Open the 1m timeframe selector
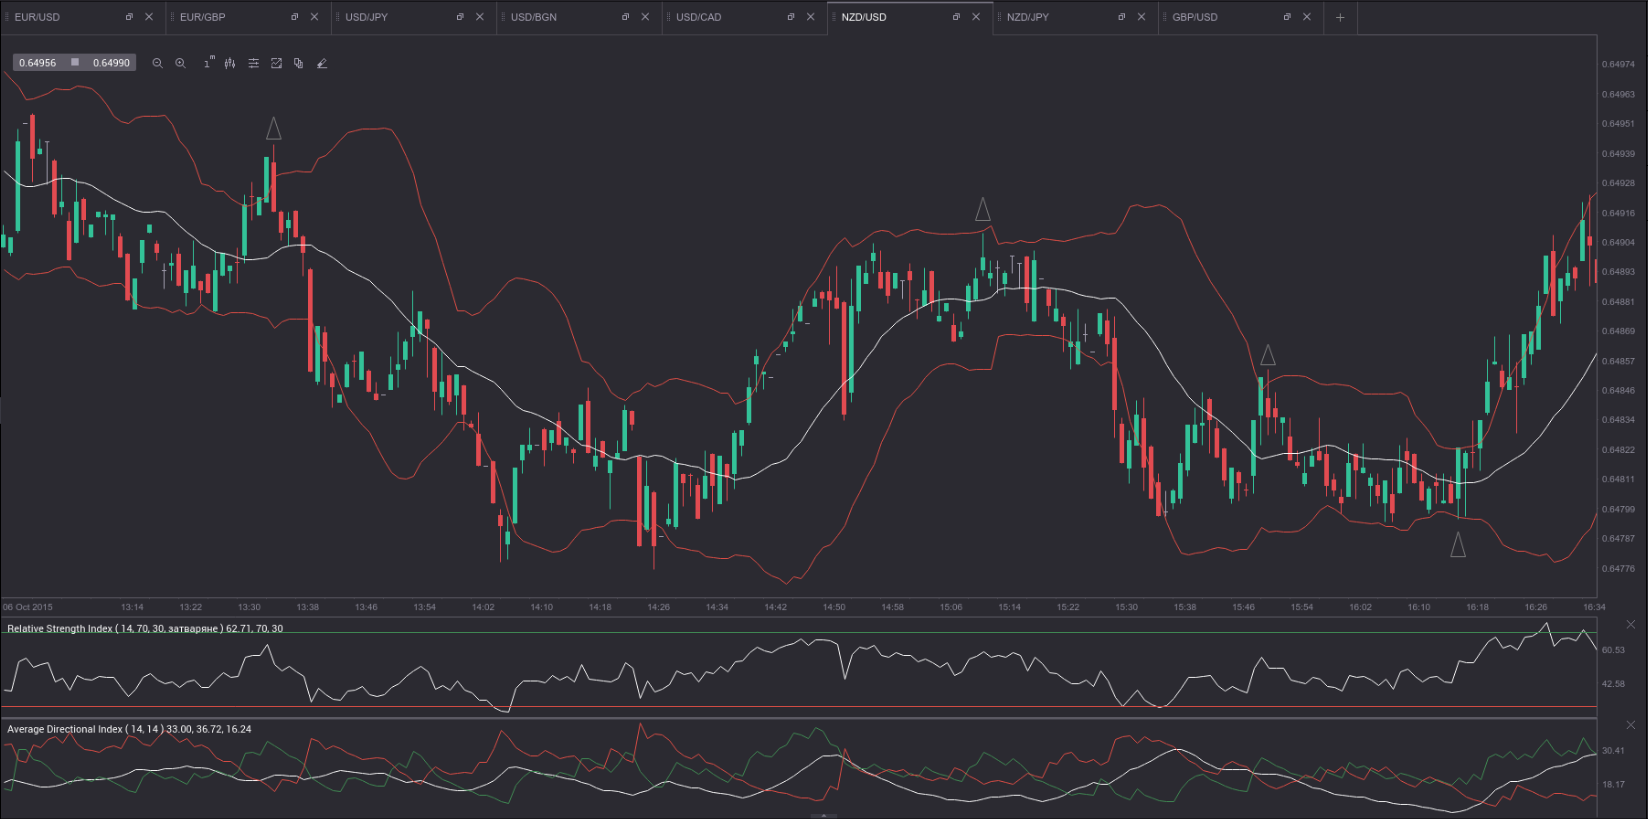This screenshot has height=819, width=1648. [x=208, y=63]
